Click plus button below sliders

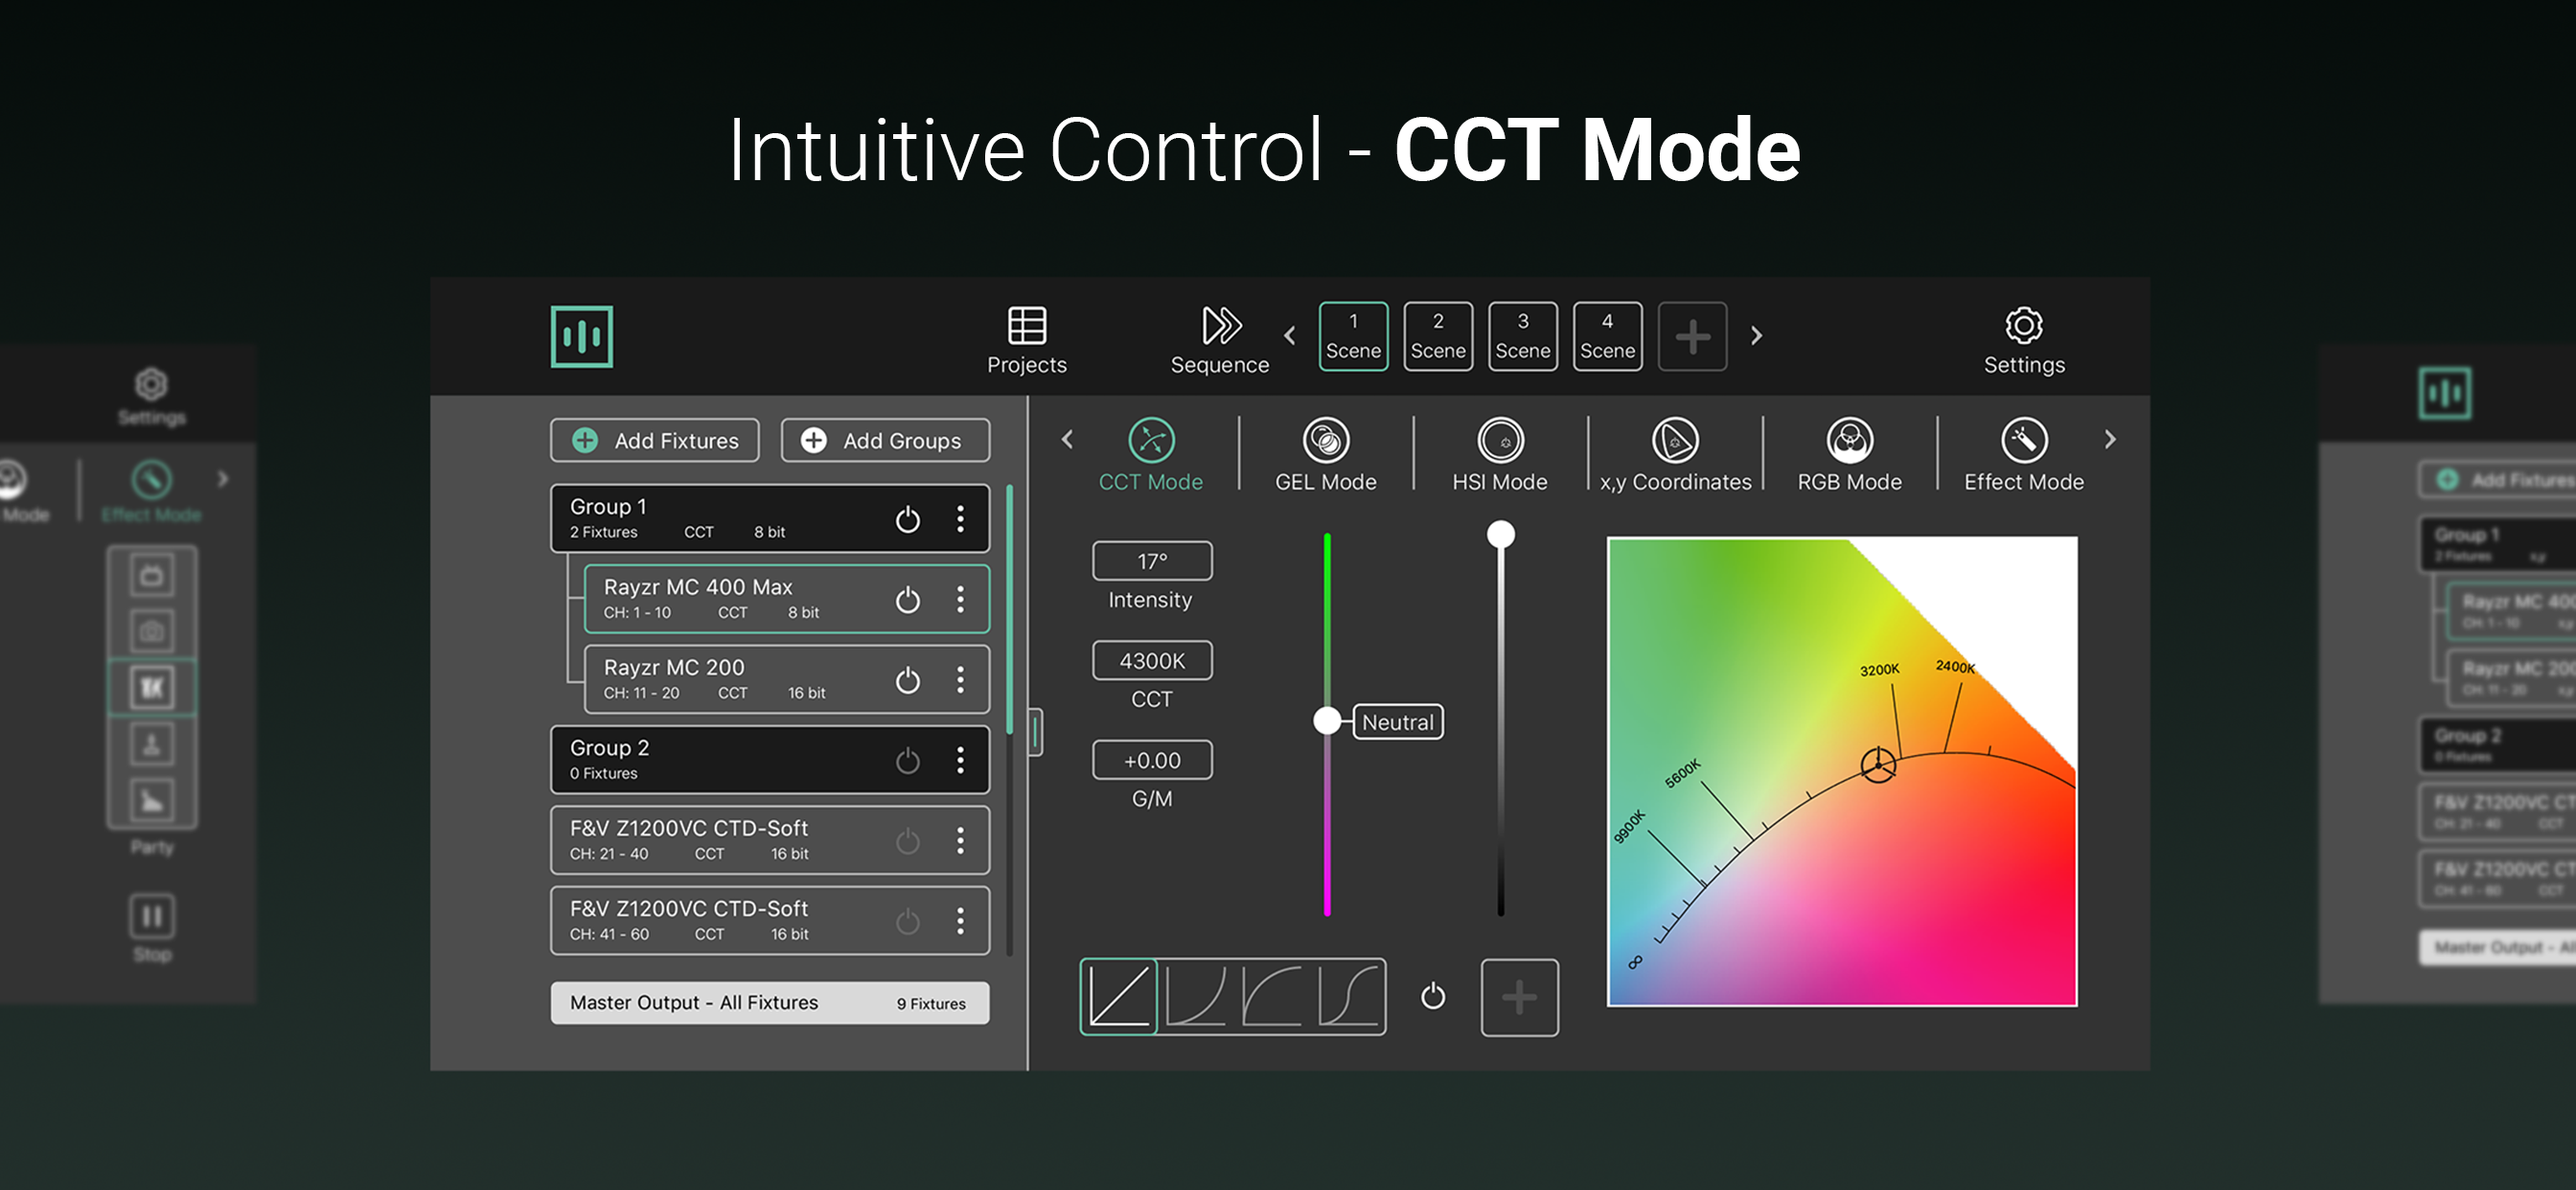tap(1519, 997)
